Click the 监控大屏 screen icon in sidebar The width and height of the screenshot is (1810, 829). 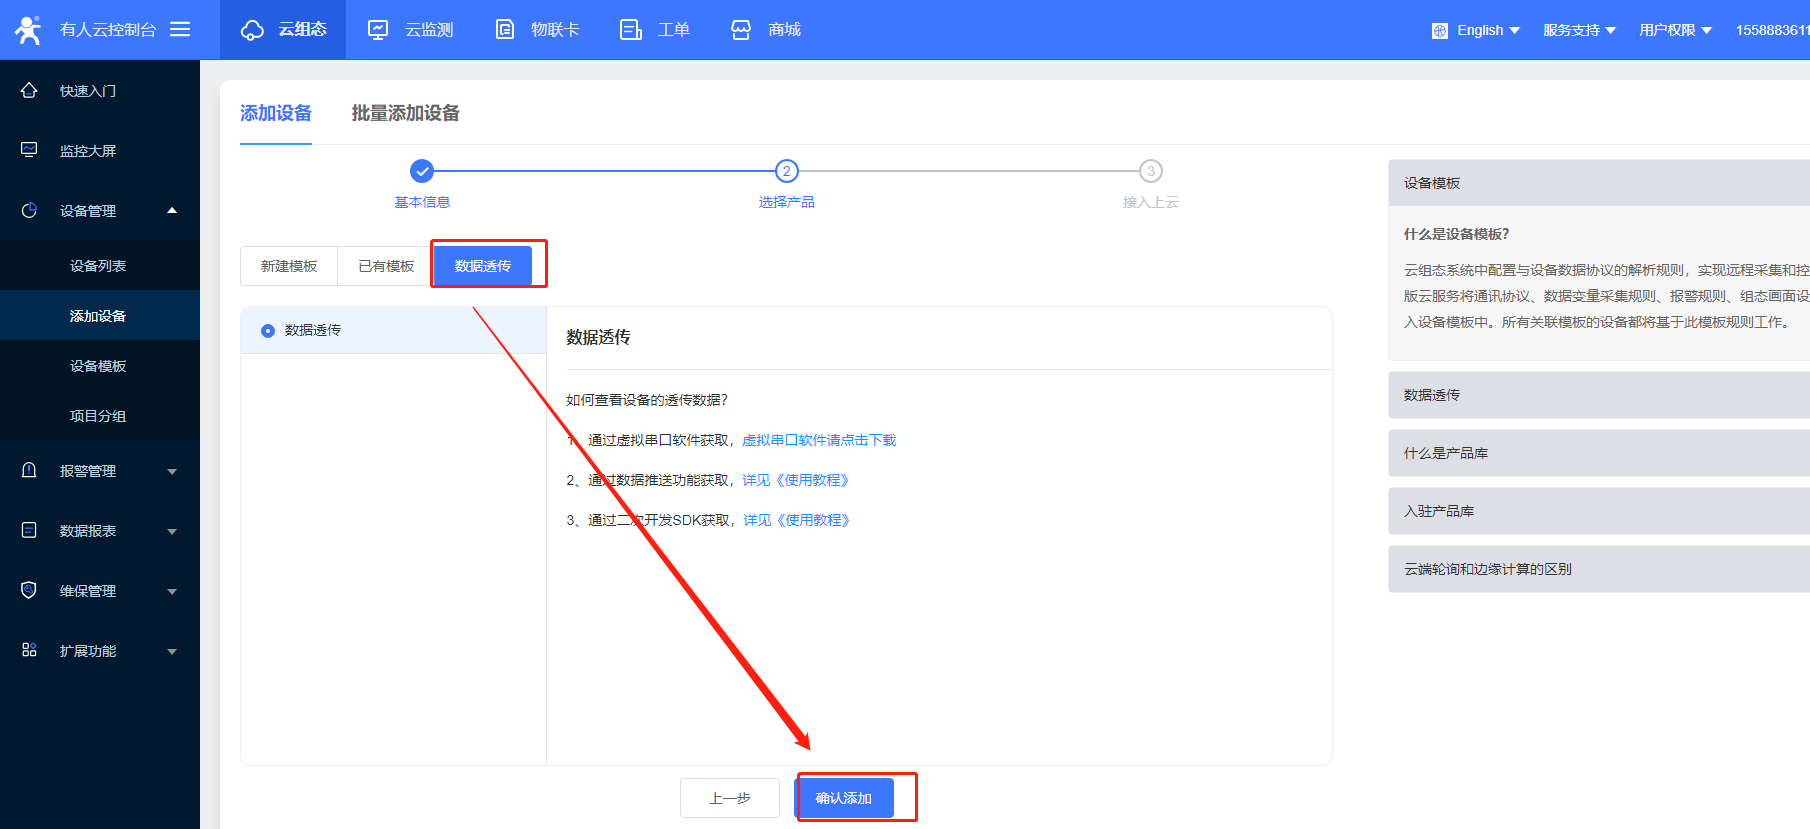tap(29, 150)
